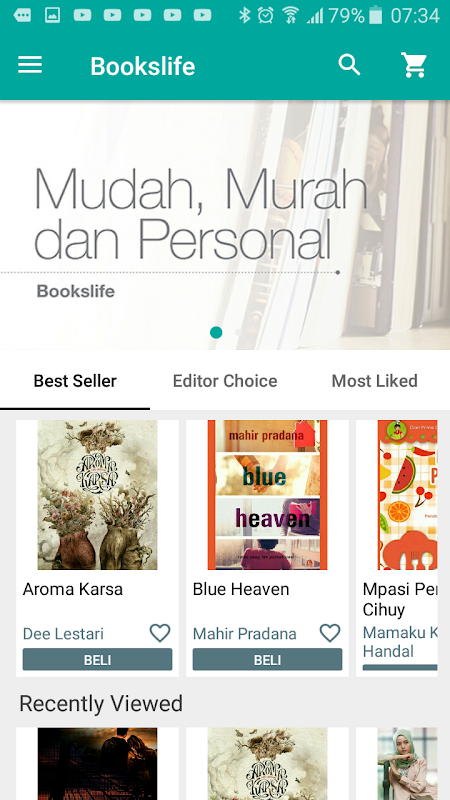Tap the search magnifier icon

(349, 65)
